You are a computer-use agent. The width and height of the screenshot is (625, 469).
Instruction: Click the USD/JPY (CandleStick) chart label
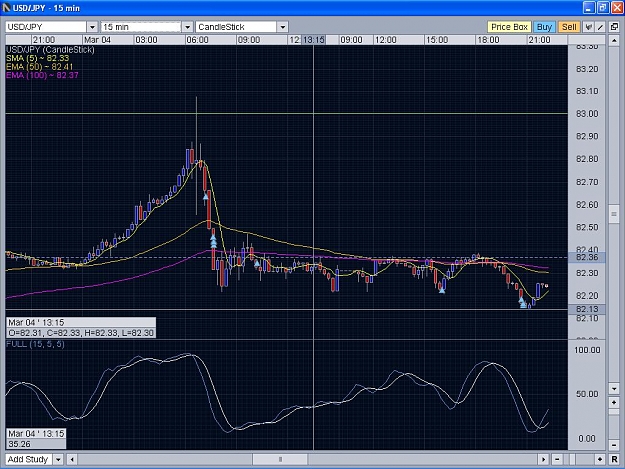click(x=50, y=49)
